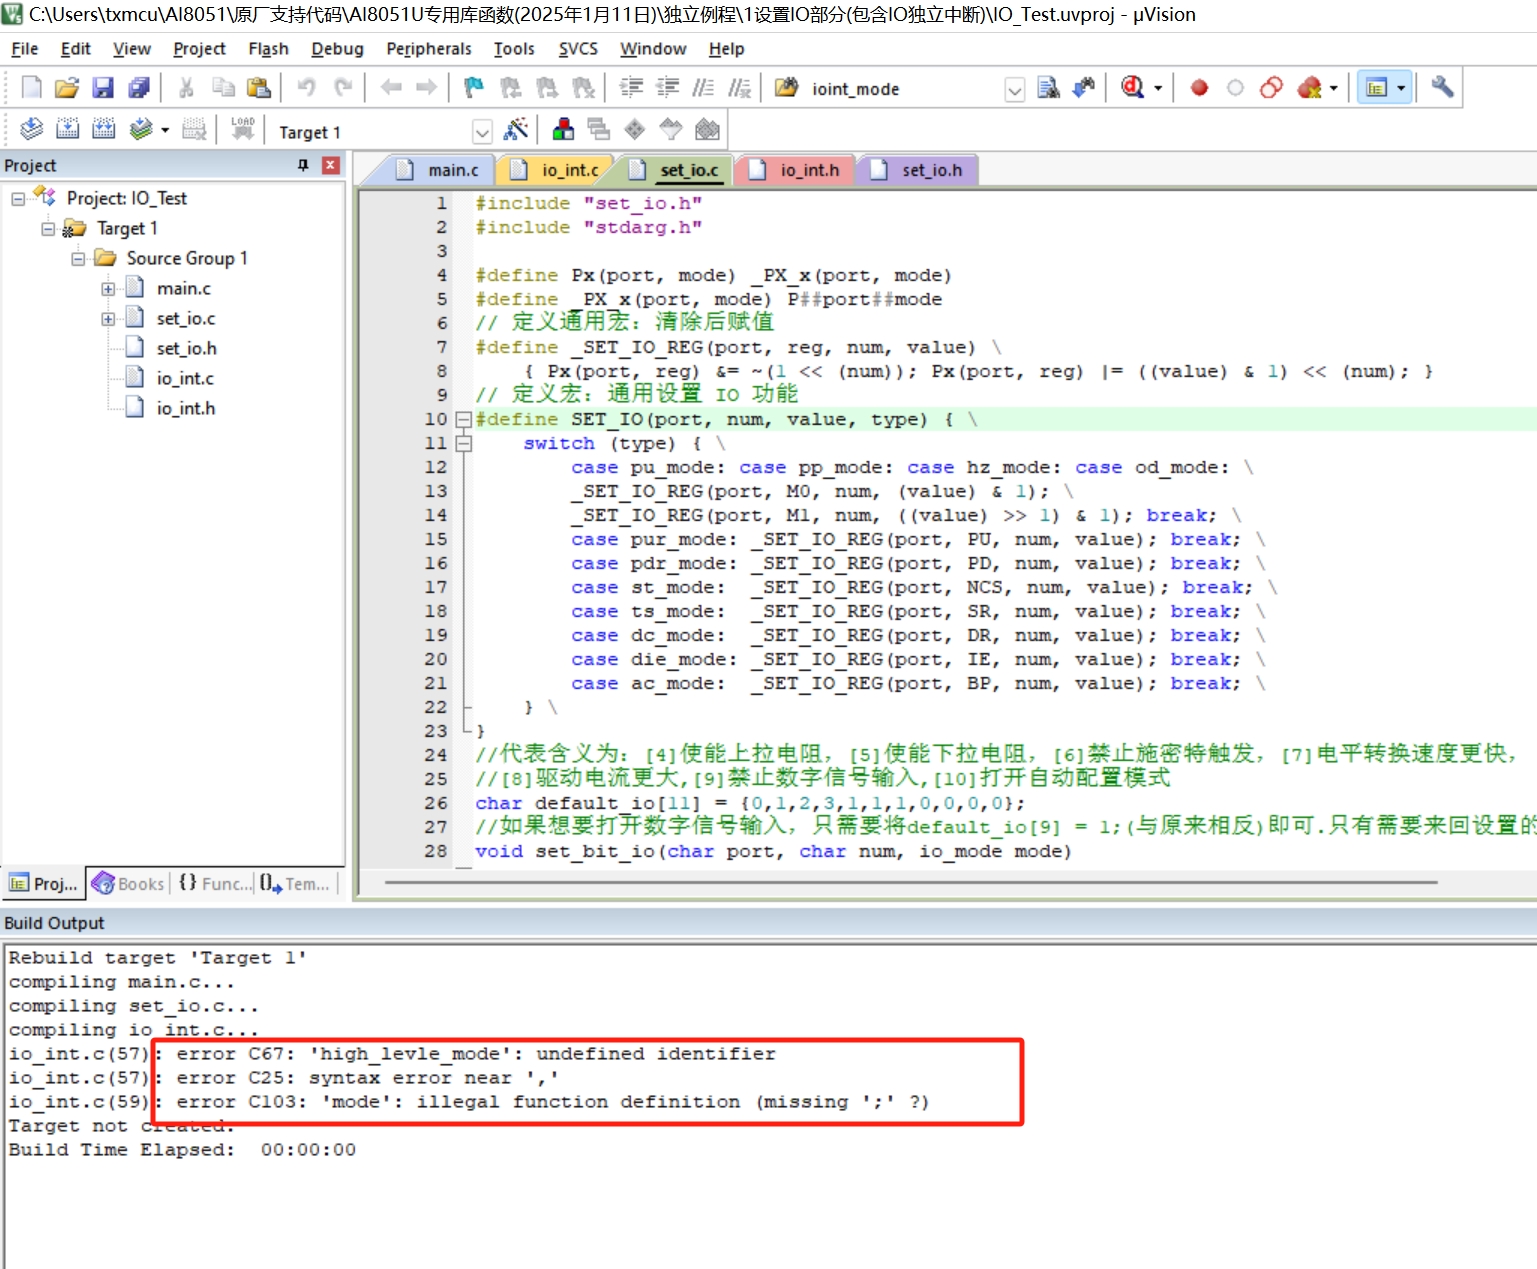Select io_int.h in the project tree
The image size is (1537, 1269).
point(185,408)
